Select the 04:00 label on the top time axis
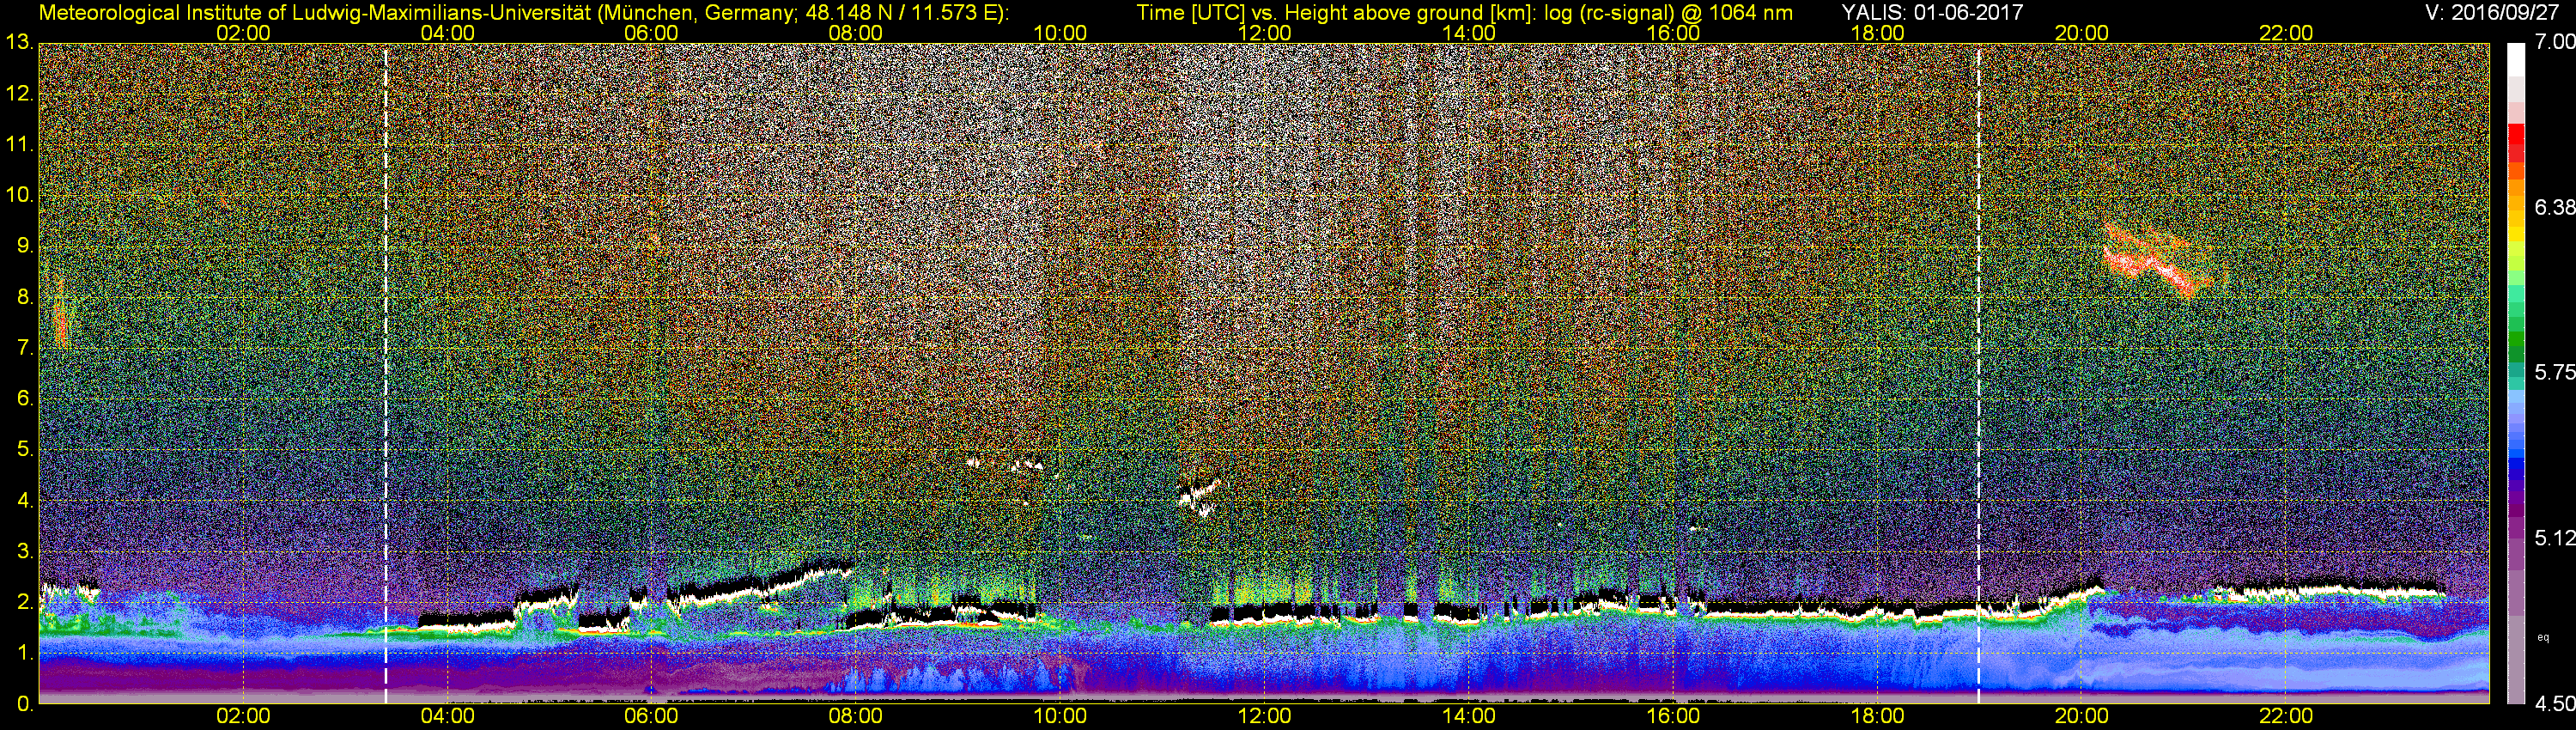2576x730 pixels. (447, 33)
